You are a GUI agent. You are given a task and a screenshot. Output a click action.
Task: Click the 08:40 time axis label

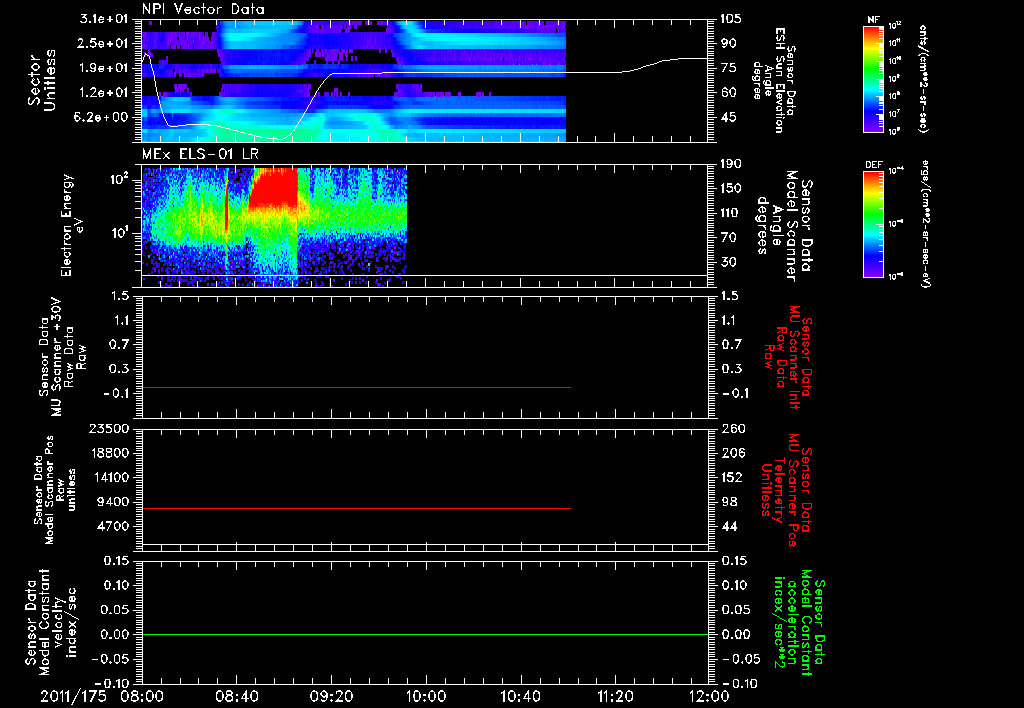coord(236,696)
